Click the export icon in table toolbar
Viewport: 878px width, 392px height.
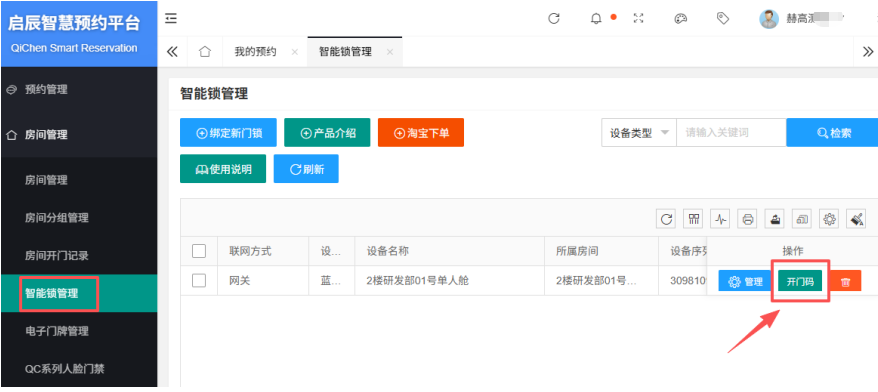[775, 219]
